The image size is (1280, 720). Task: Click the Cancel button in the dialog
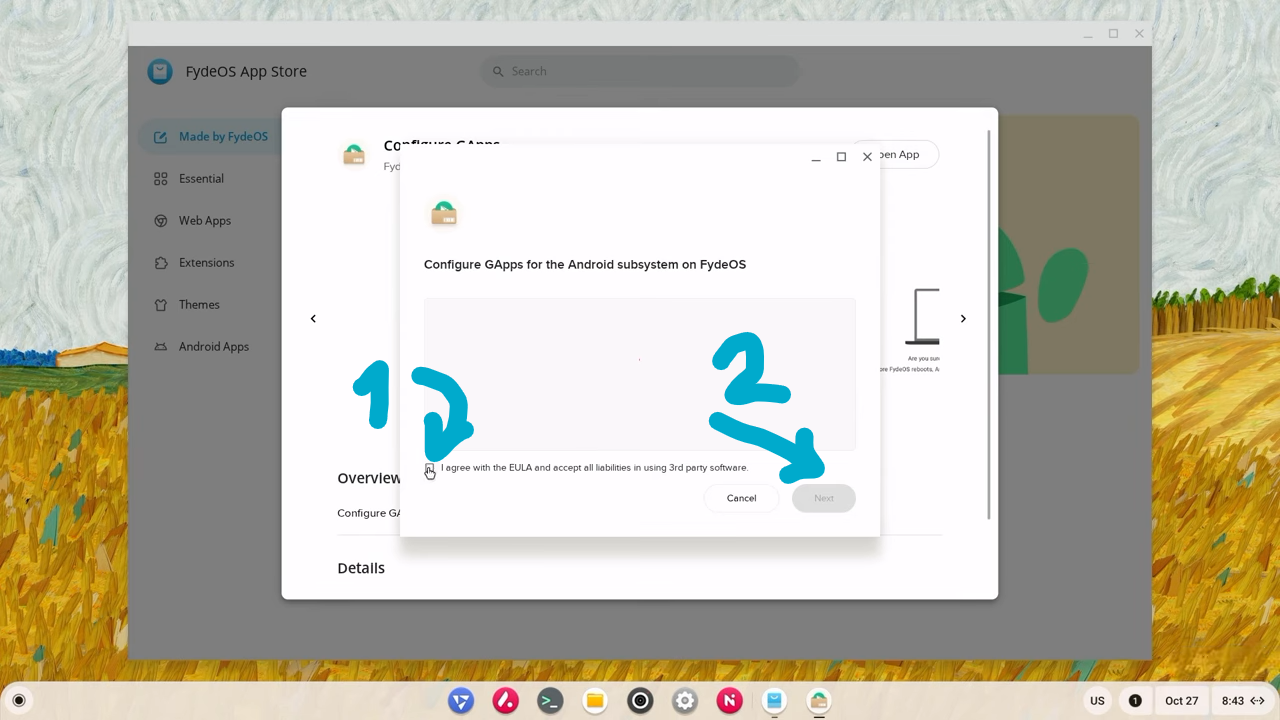coord(741,498)
